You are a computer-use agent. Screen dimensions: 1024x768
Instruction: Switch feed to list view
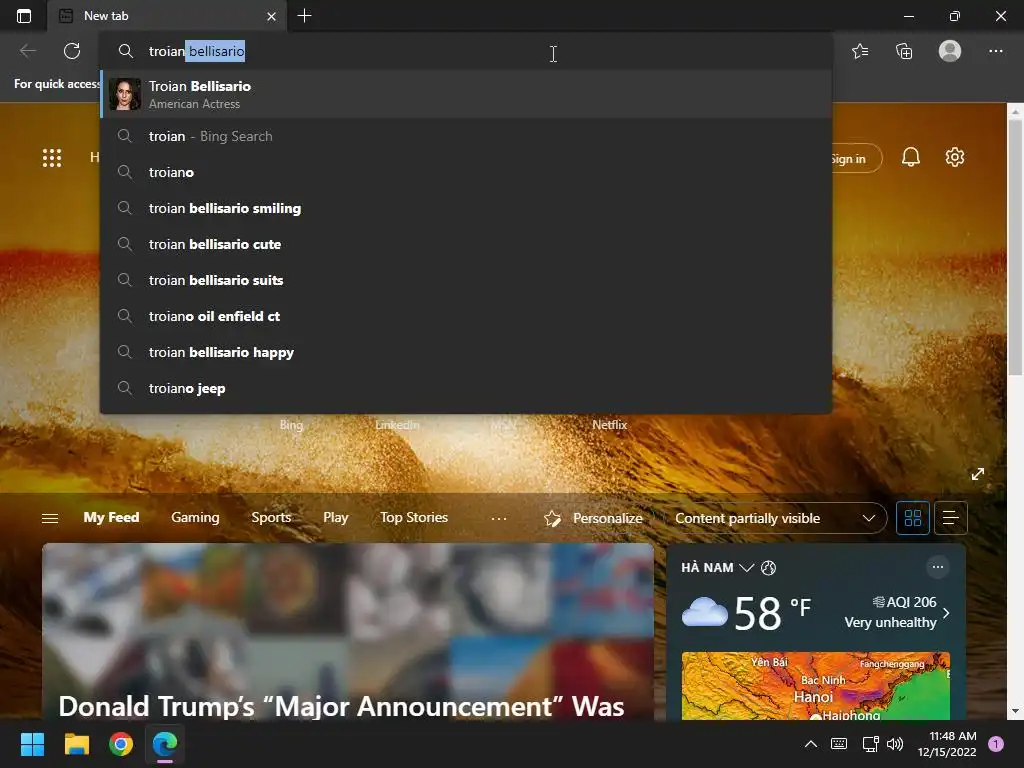[x=950, y=519]
